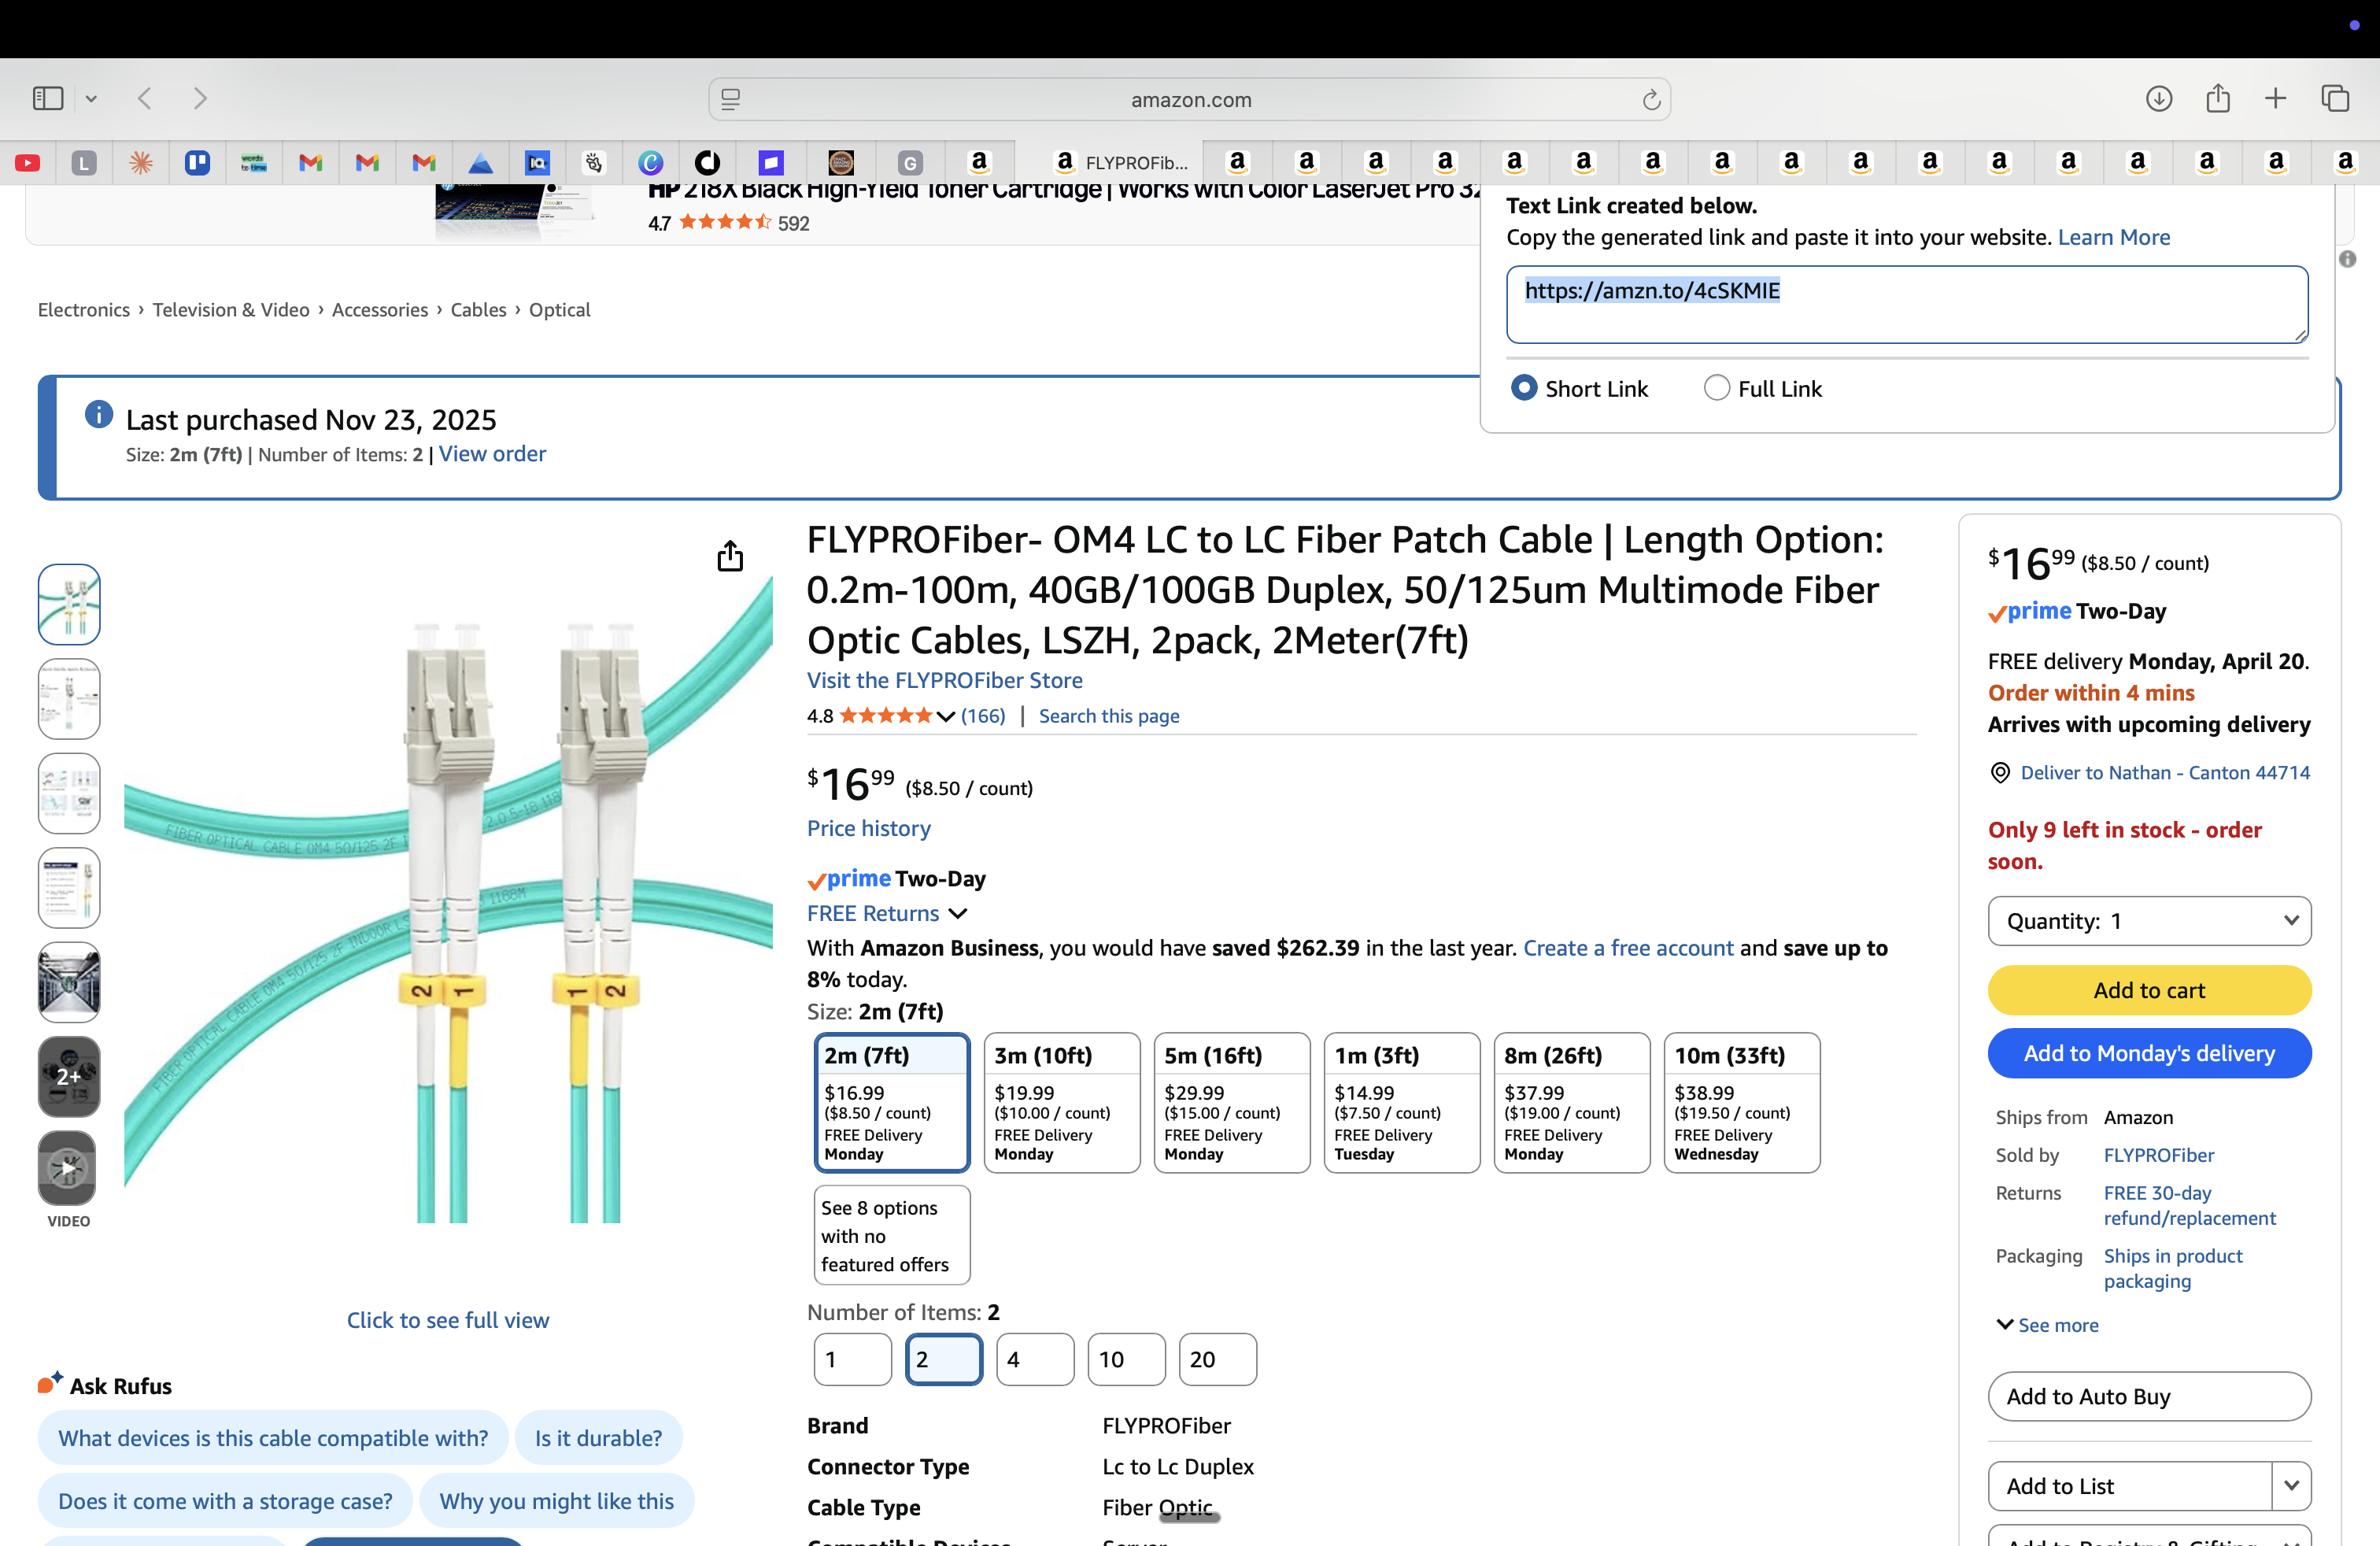The width and height of the screenshot is (2380, 1546).
Task: Open a new Safari tab
Action: (2276, 98)
